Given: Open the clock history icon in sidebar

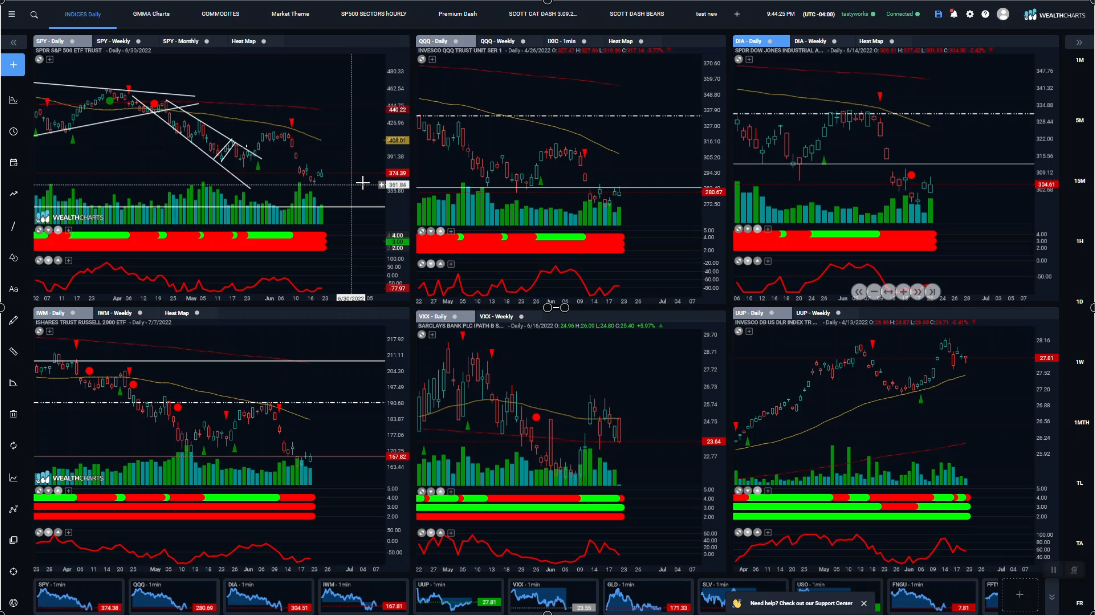Looking at the screenshot, I should click(13, 131).
